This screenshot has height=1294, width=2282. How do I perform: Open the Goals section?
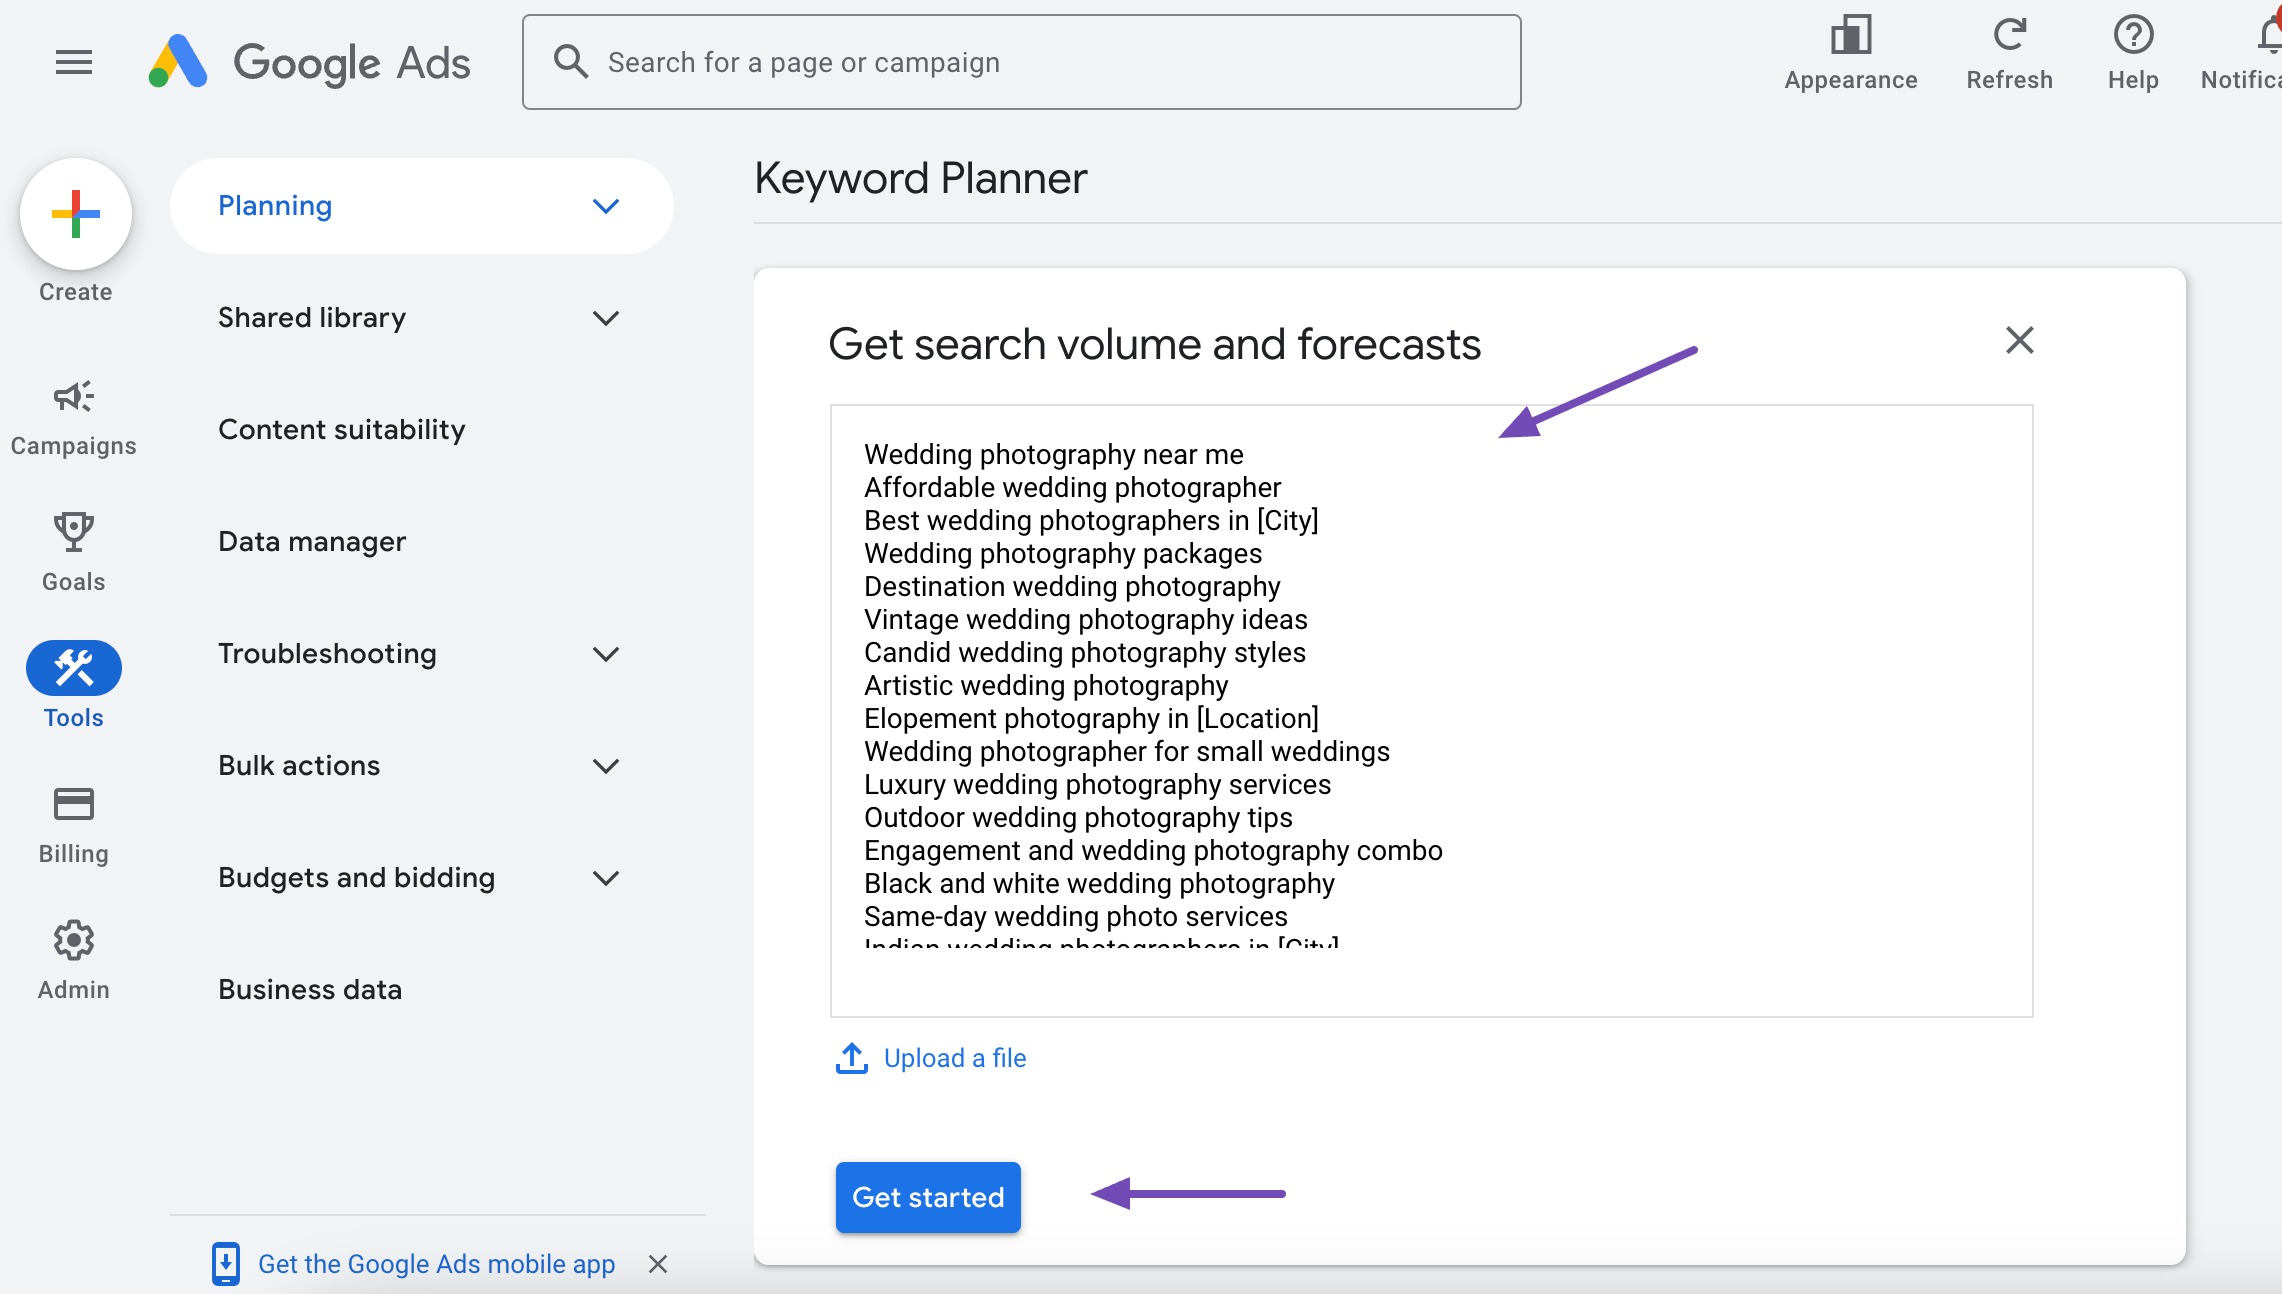74,552
